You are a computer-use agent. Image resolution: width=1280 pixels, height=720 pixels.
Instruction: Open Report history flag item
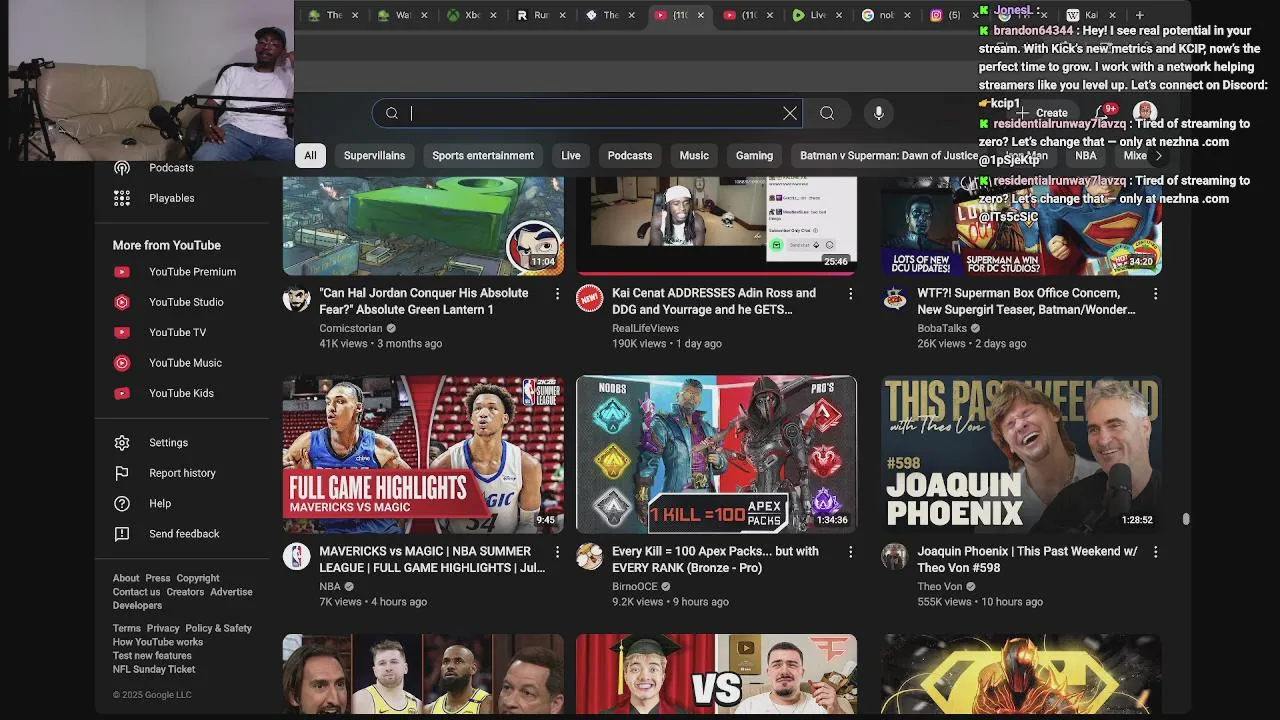click(x=182, y=473)
